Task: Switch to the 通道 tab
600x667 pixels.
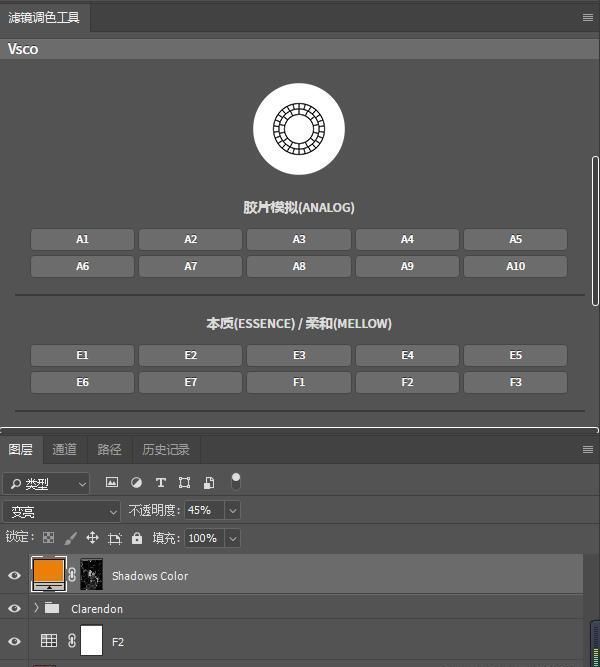Action: point(65,450)
